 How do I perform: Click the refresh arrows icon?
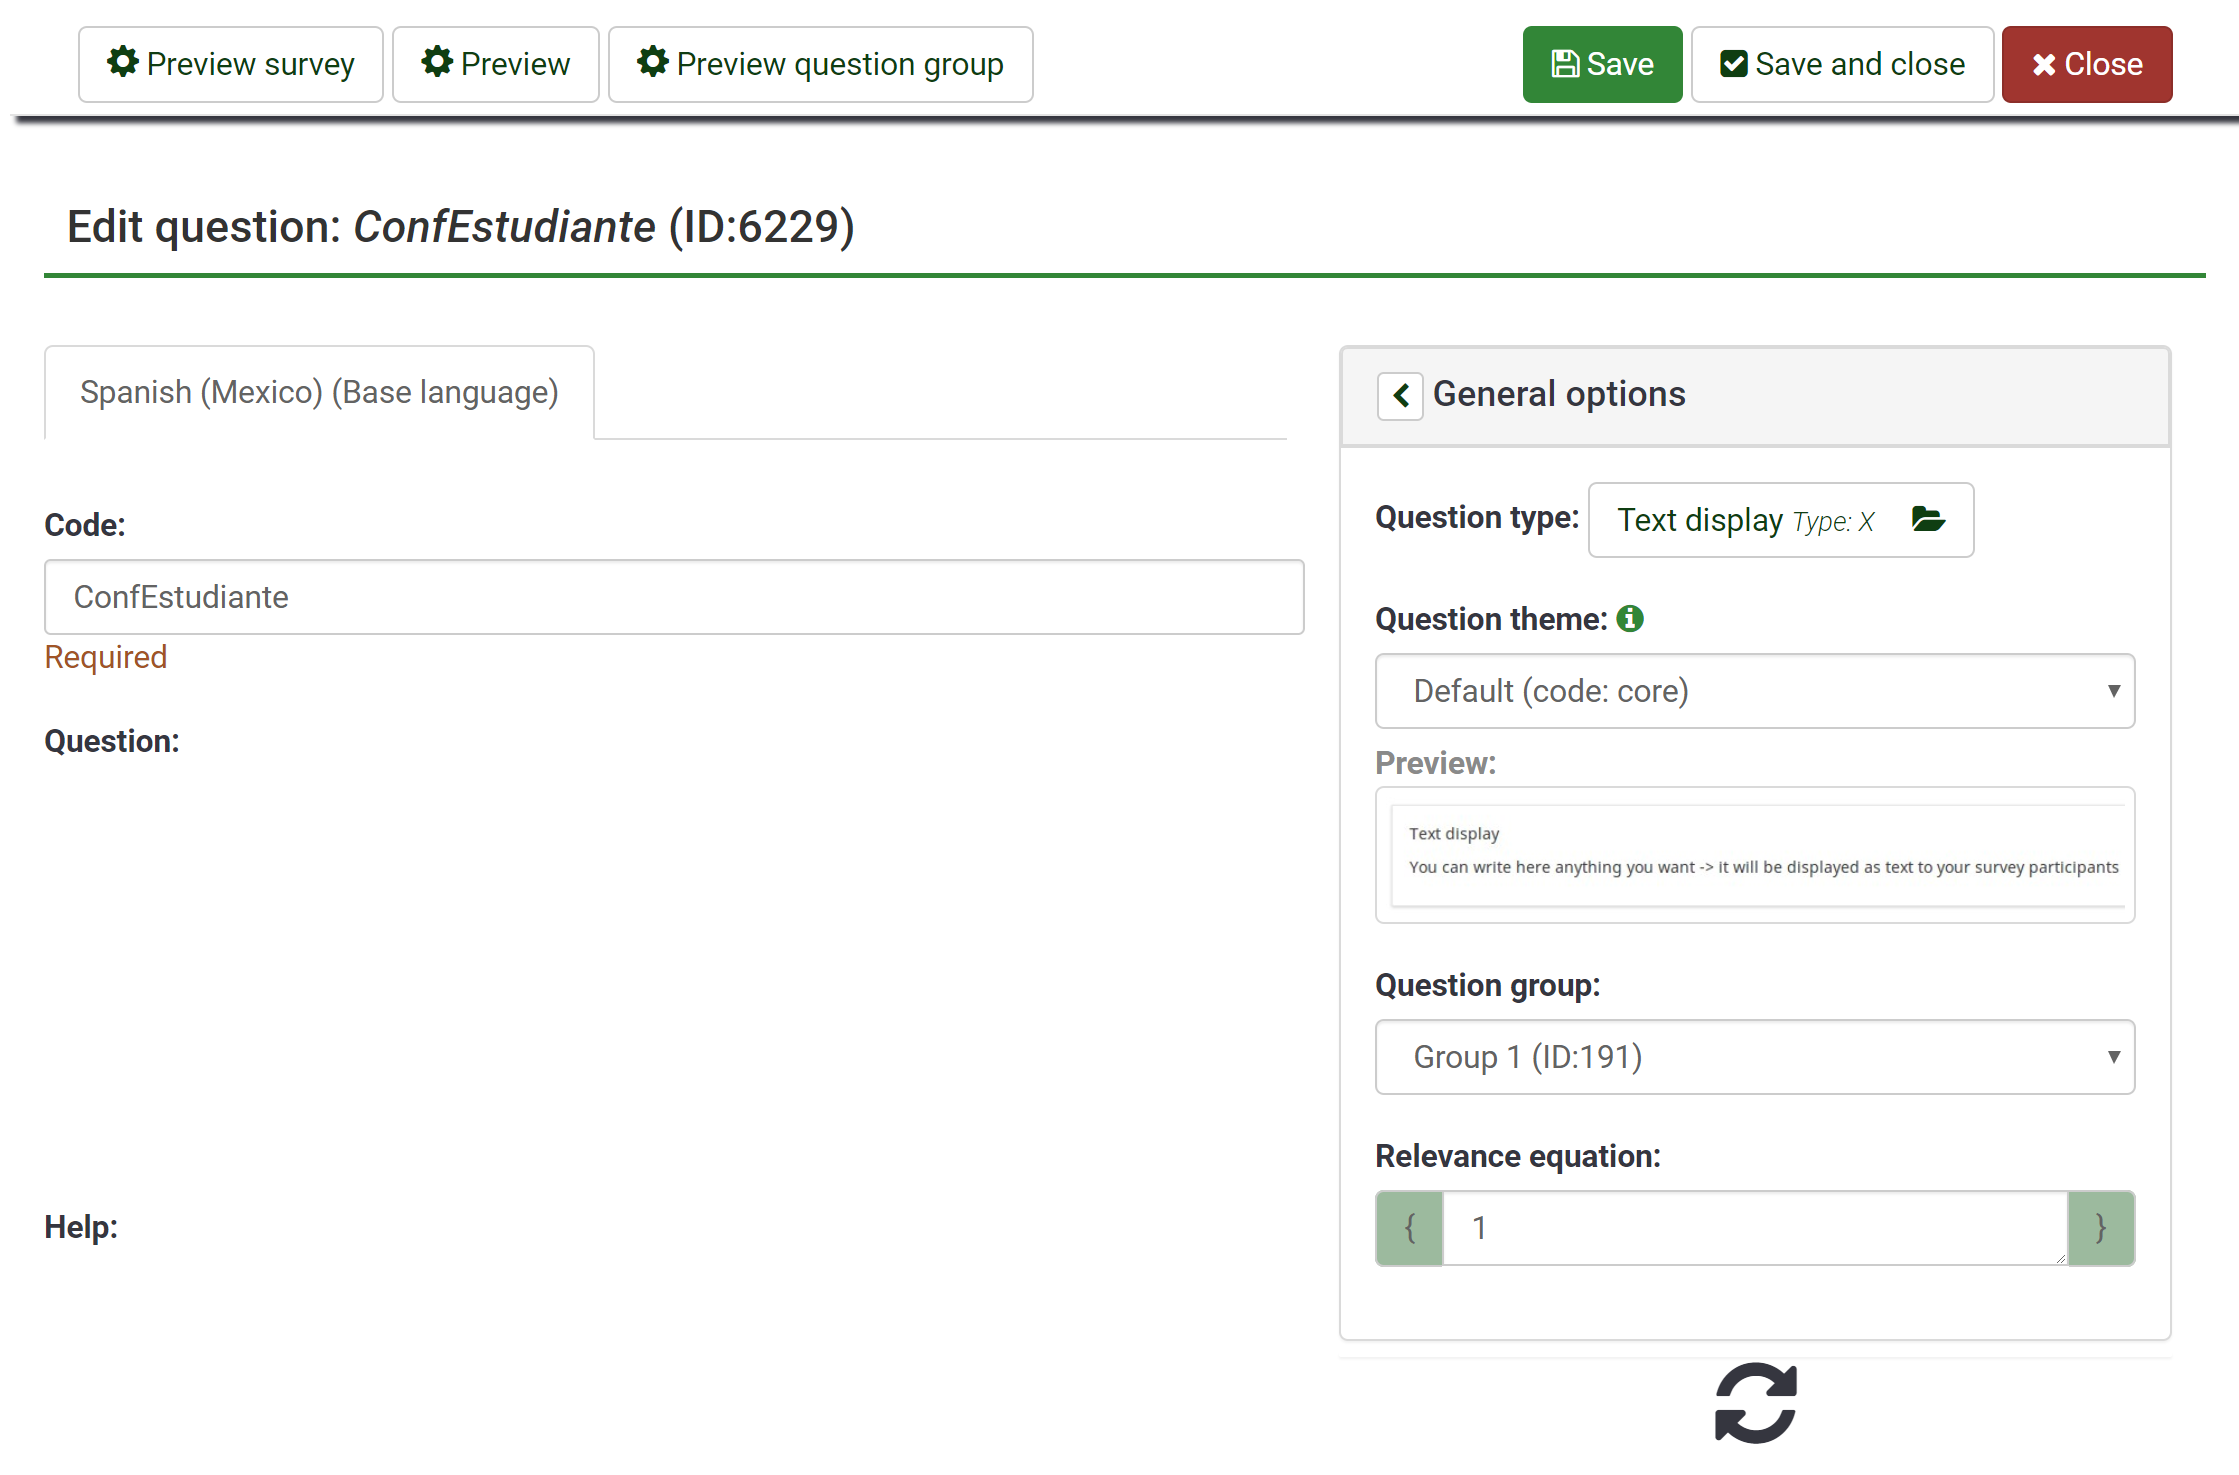click(x=1756, y=1403)
